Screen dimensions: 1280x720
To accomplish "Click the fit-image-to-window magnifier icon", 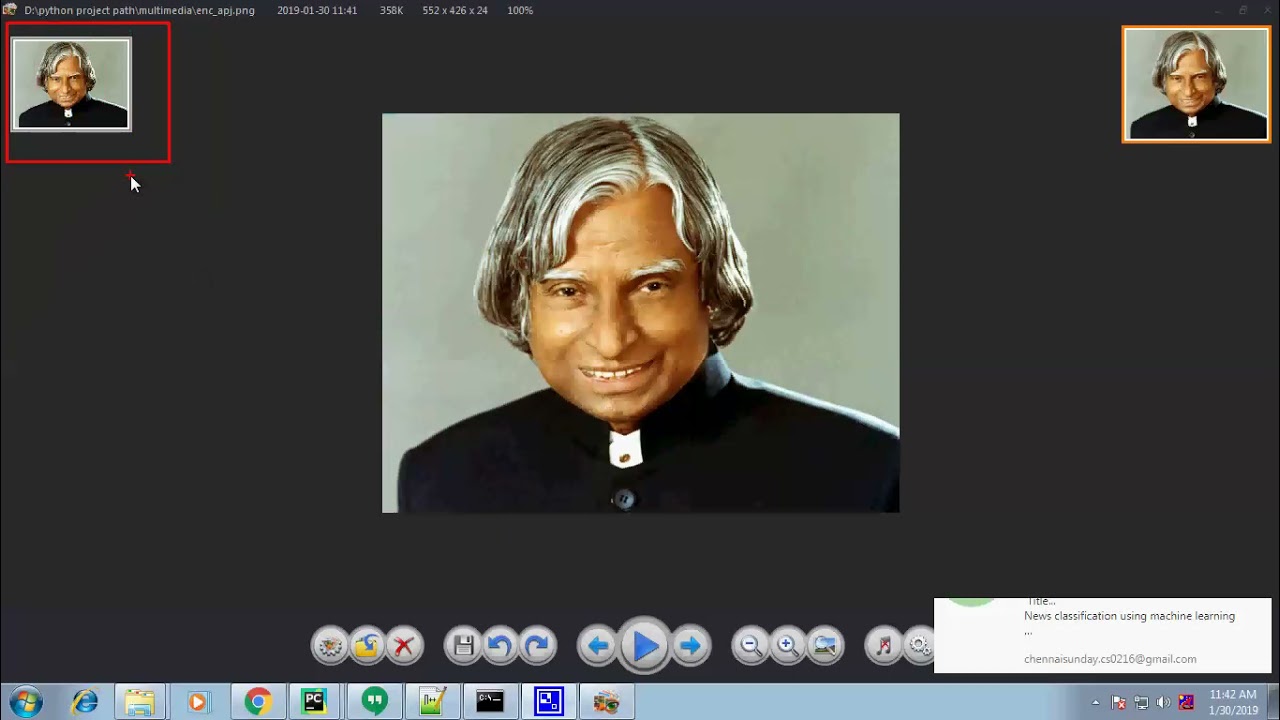I will pos(825,647).
